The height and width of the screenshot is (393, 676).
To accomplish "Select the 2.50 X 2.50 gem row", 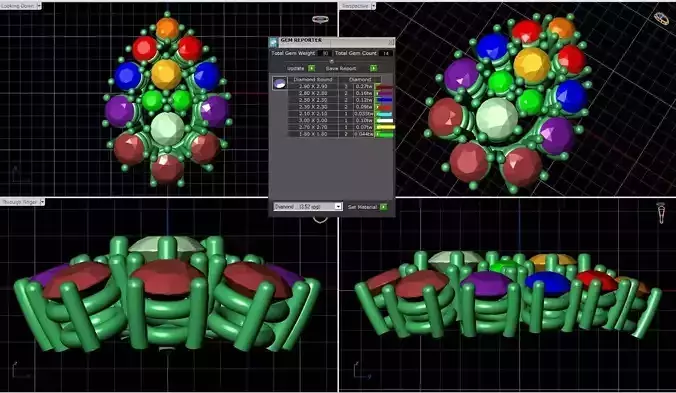I will 332,100.
